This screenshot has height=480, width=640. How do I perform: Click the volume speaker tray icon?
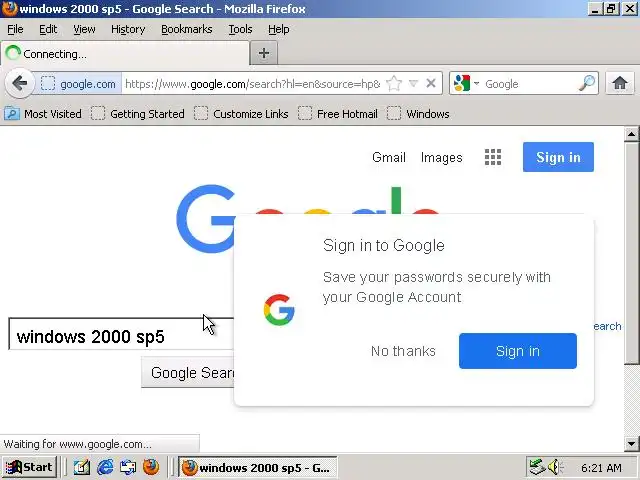[555, 467]
